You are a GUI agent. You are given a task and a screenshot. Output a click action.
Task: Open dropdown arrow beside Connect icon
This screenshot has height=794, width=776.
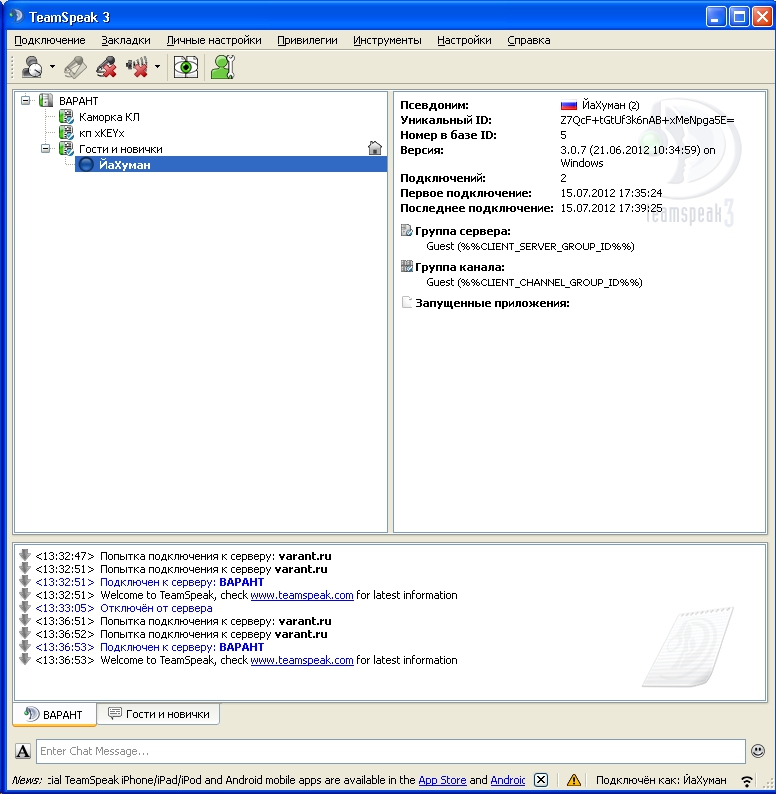click(x=52, y=67)
